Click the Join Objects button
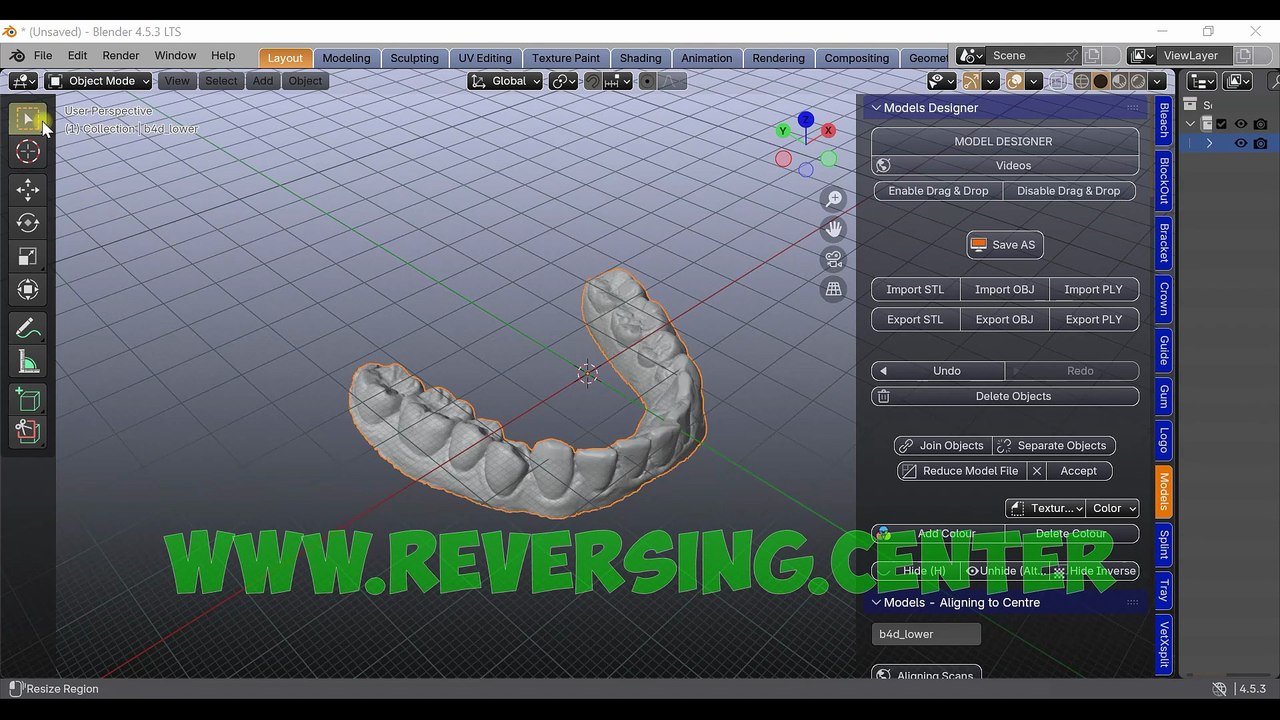Image resolution: width=1280 pixels, height=720 pixels. click(x=942, y=446)
